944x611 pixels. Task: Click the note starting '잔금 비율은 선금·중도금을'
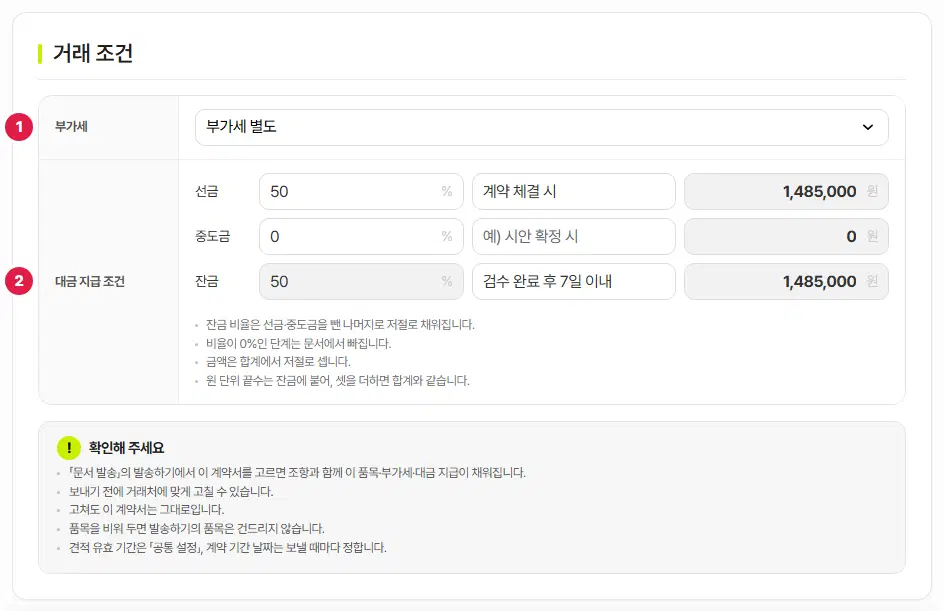coord(340,324)
